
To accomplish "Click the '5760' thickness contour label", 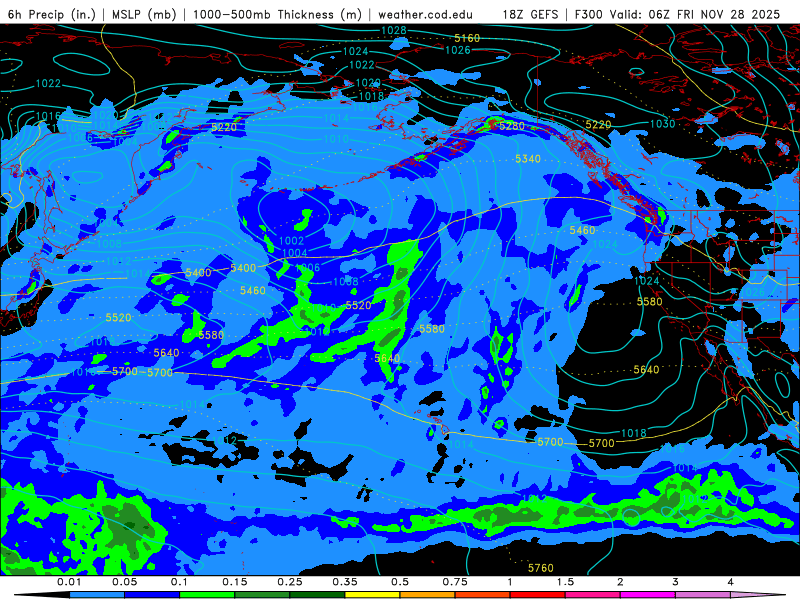I will [x=540, y=568].
